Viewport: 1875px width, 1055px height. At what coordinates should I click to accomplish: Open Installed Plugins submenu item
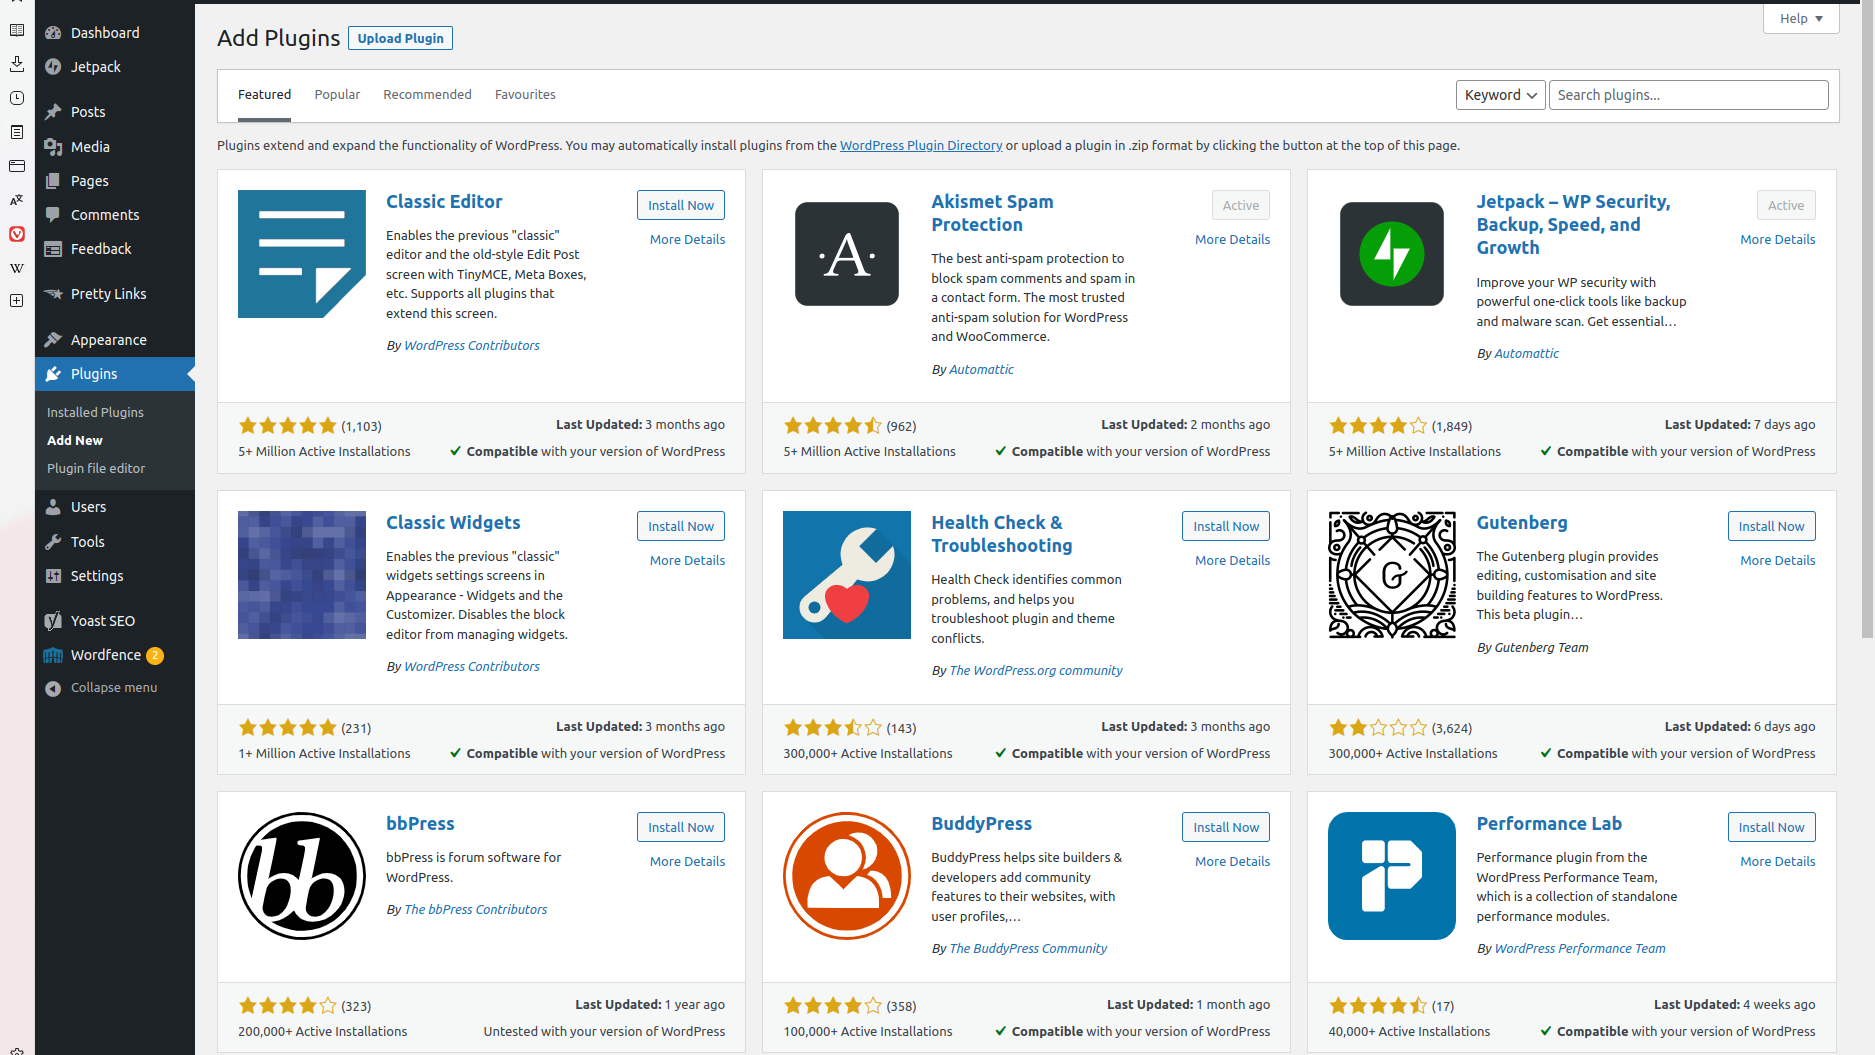95,412
